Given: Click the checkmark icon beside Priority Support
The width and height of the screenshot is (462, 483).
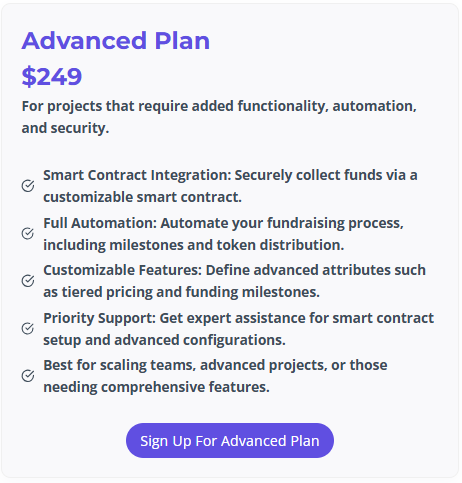Looking at the screenshot, I should 28,328.
